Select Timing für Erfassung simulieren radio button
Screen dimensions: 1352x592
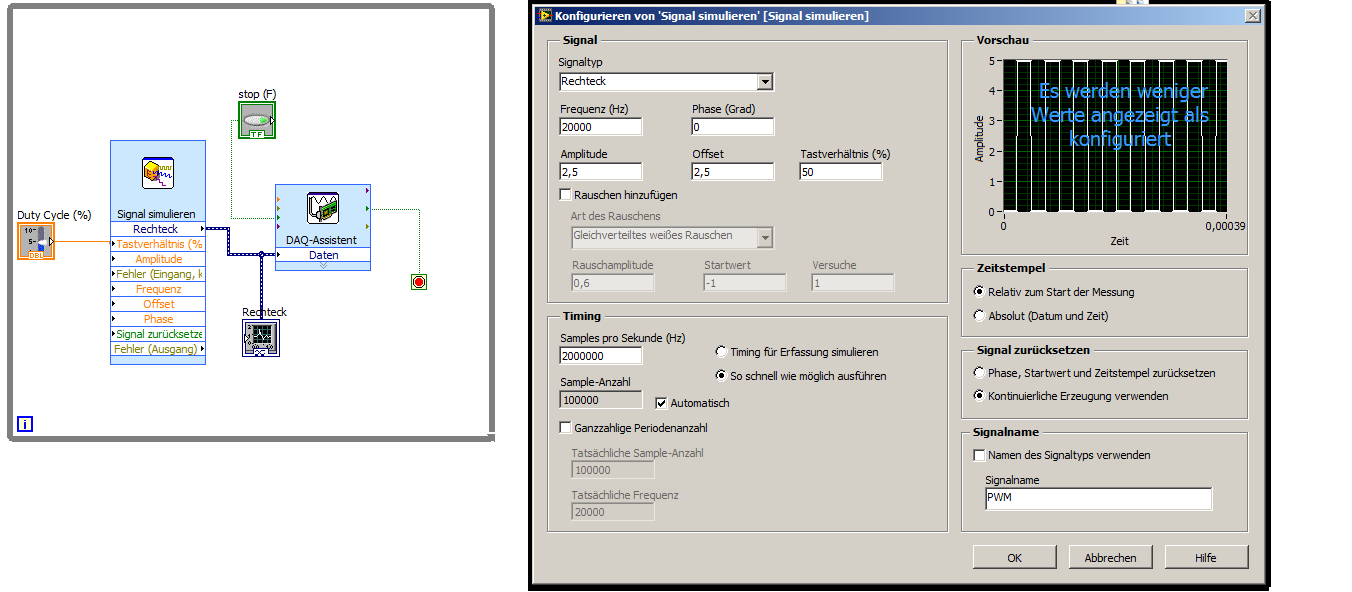coord(721,352)
